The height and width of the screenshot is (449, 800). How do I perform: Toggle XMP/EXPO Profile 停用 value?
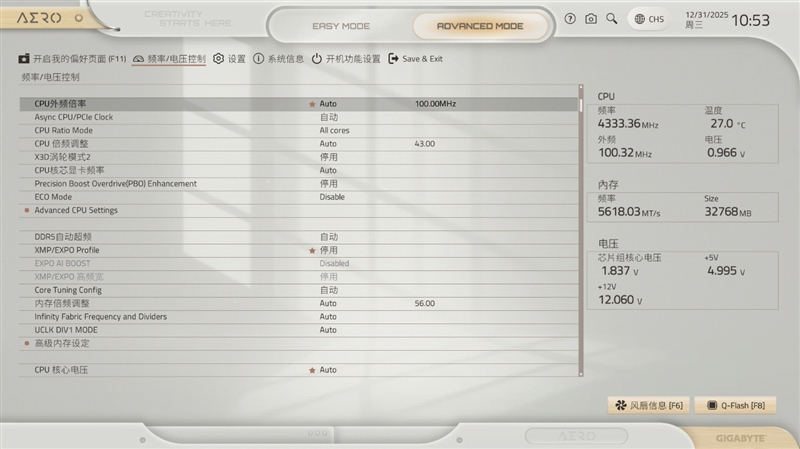pos(328,250)
